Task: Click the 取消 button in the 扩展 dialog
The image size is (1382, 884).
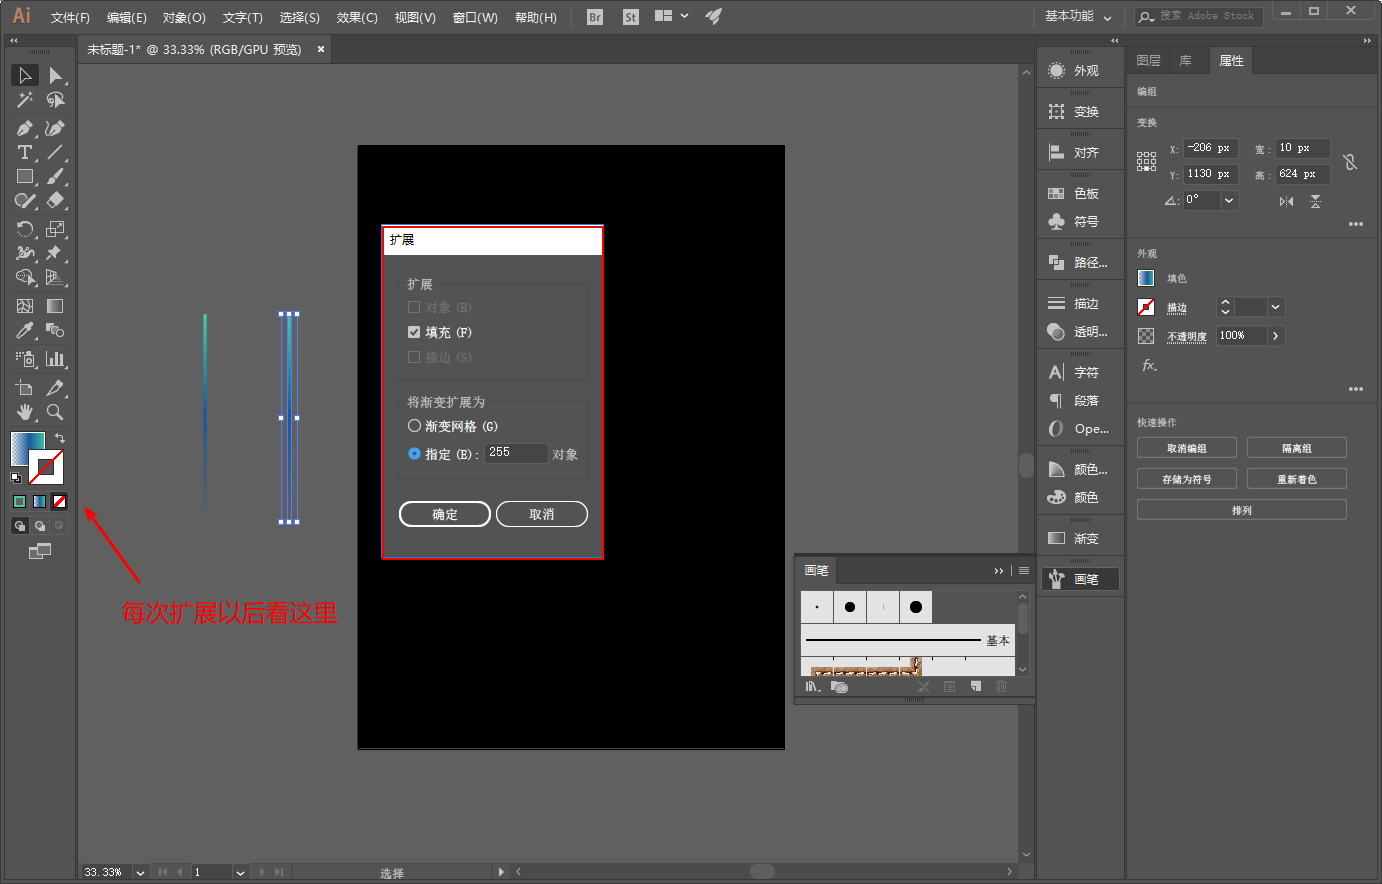Action: pos(542,514)
